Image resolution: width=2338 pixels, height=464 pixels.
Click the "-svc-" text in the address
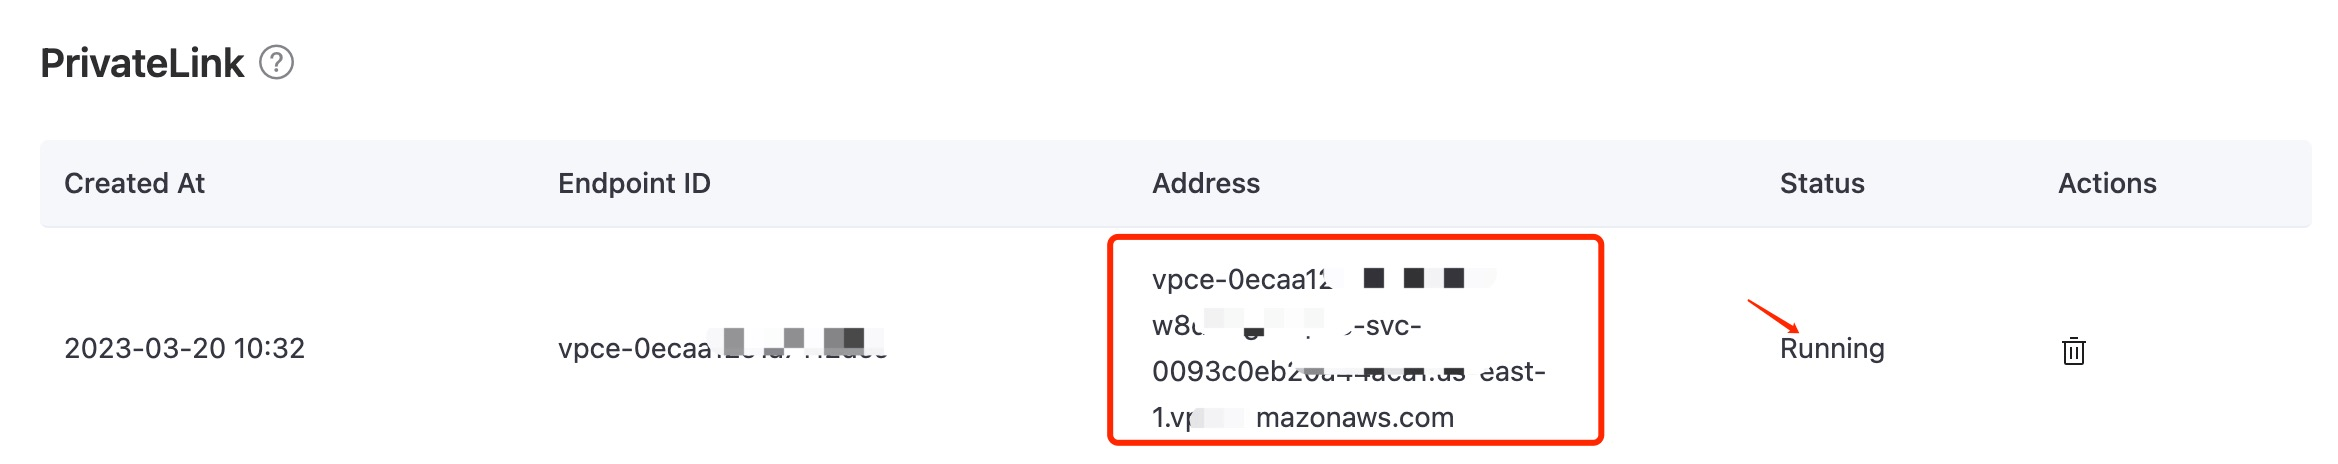point(1387,326)
